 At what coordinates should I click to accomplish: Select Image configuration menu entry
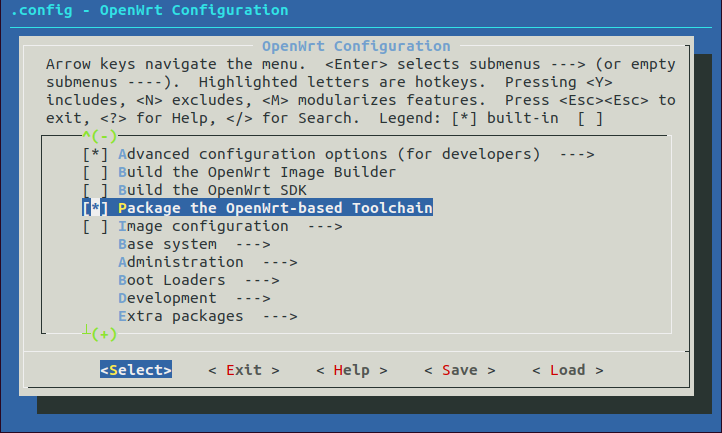[203, 226]
